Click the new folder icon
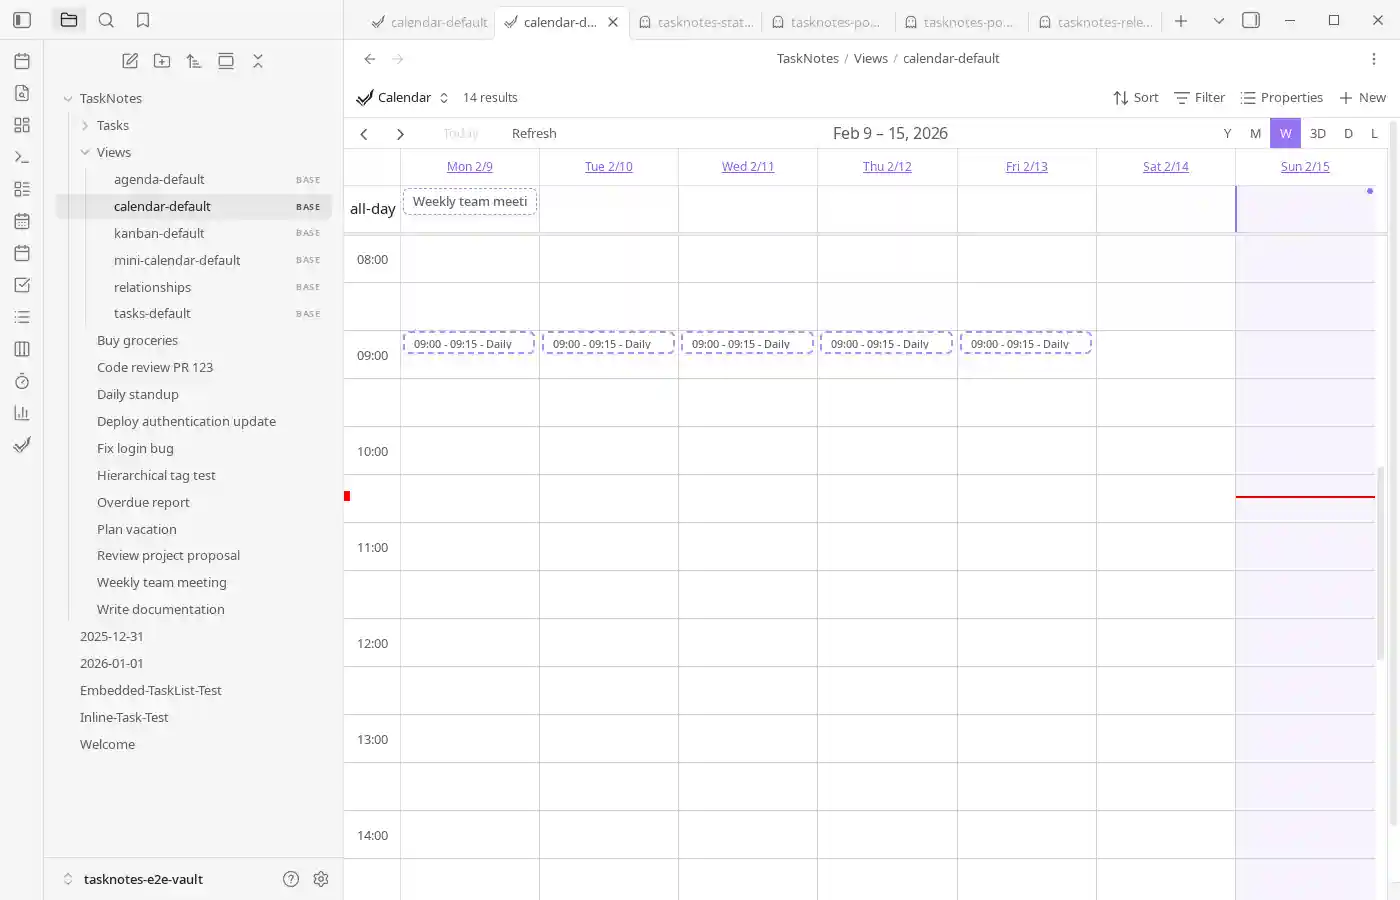The width and height of the screenshot is (1400, 900). pos(161,60)
